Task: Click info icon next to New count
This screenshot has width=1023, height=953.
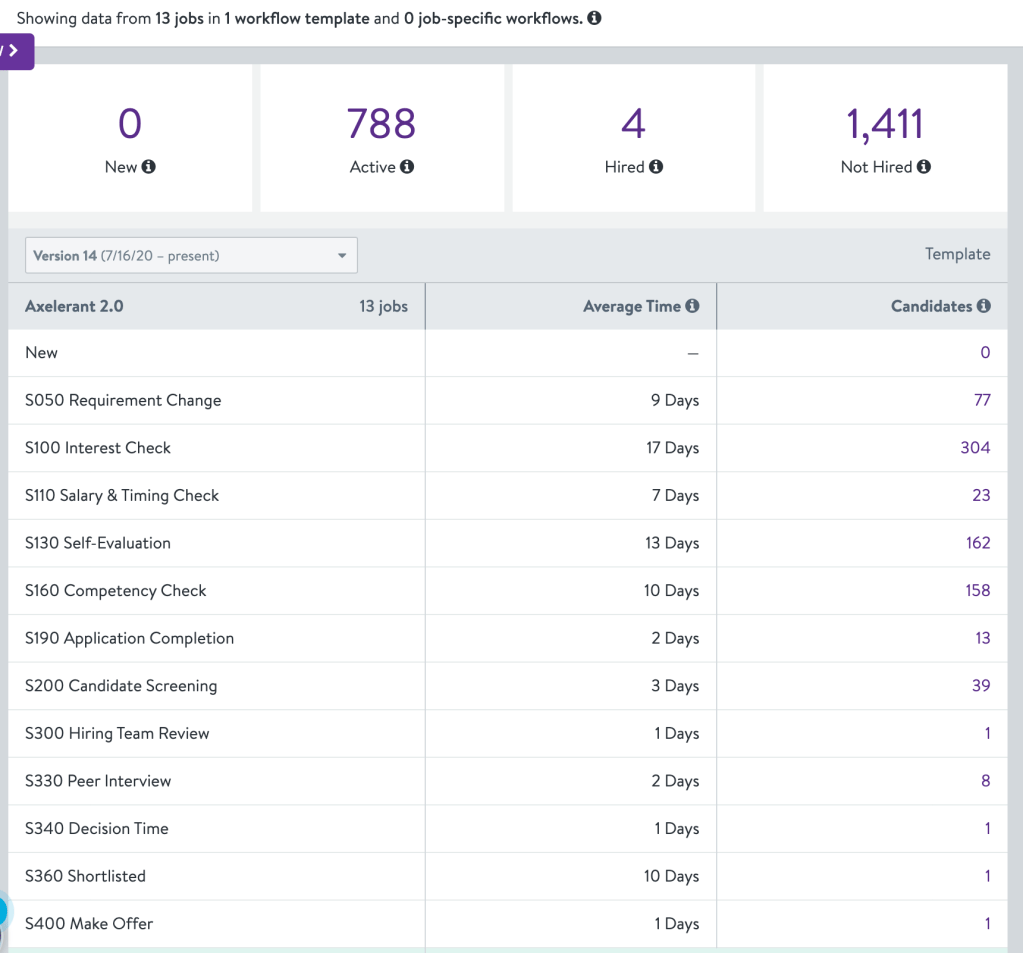Action: pos(149,167)
